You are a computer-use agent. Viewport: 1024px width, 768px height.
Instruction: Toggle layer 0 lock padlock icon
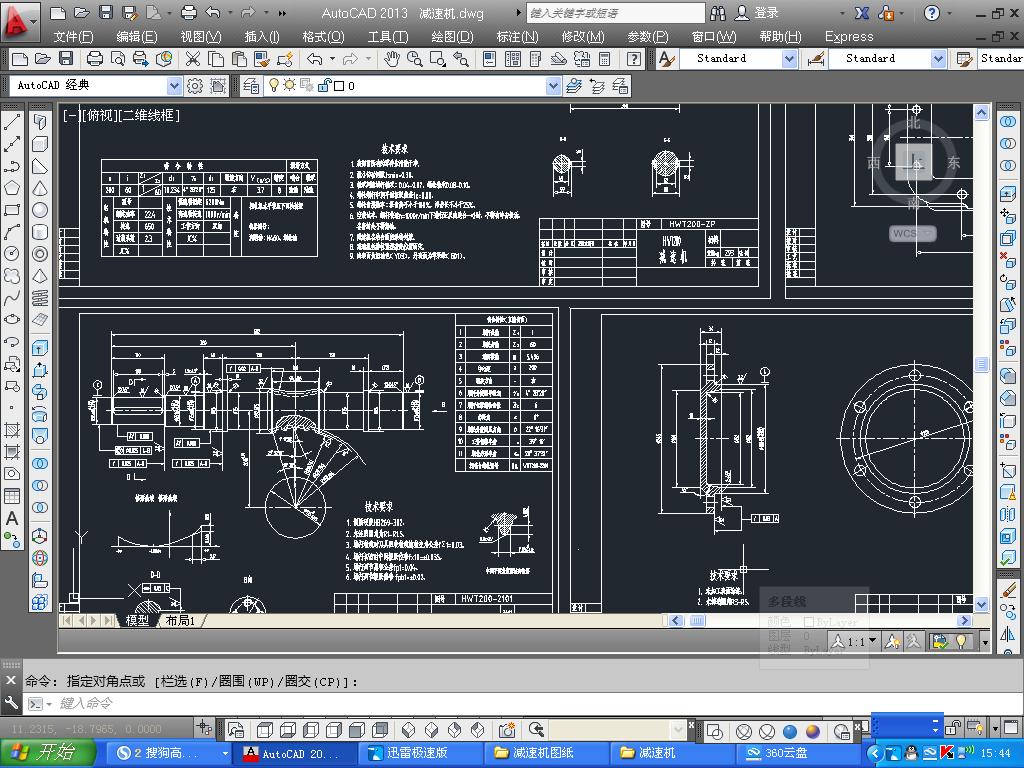[x=323, y=86]
